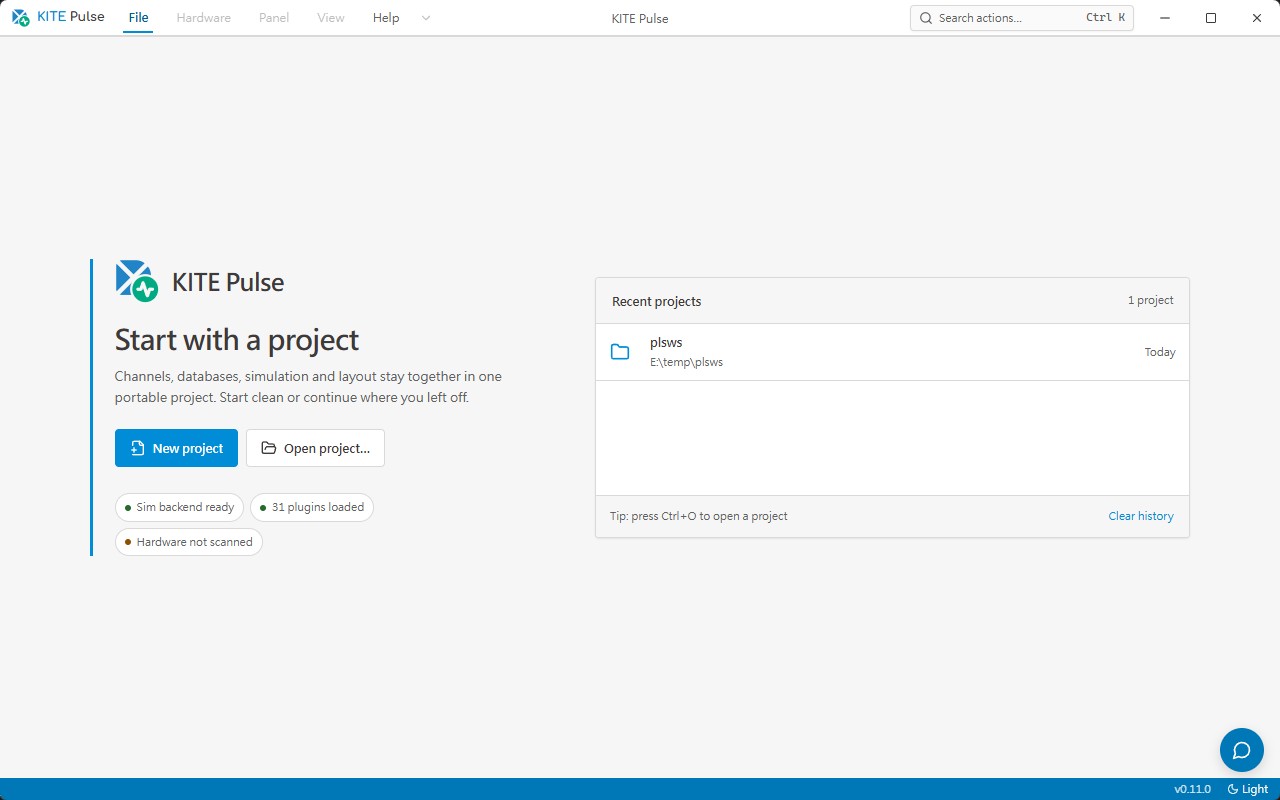This screenshot has height=800, width=1280.
Task: Open the File menu
Action: click(x=138, y=18)
